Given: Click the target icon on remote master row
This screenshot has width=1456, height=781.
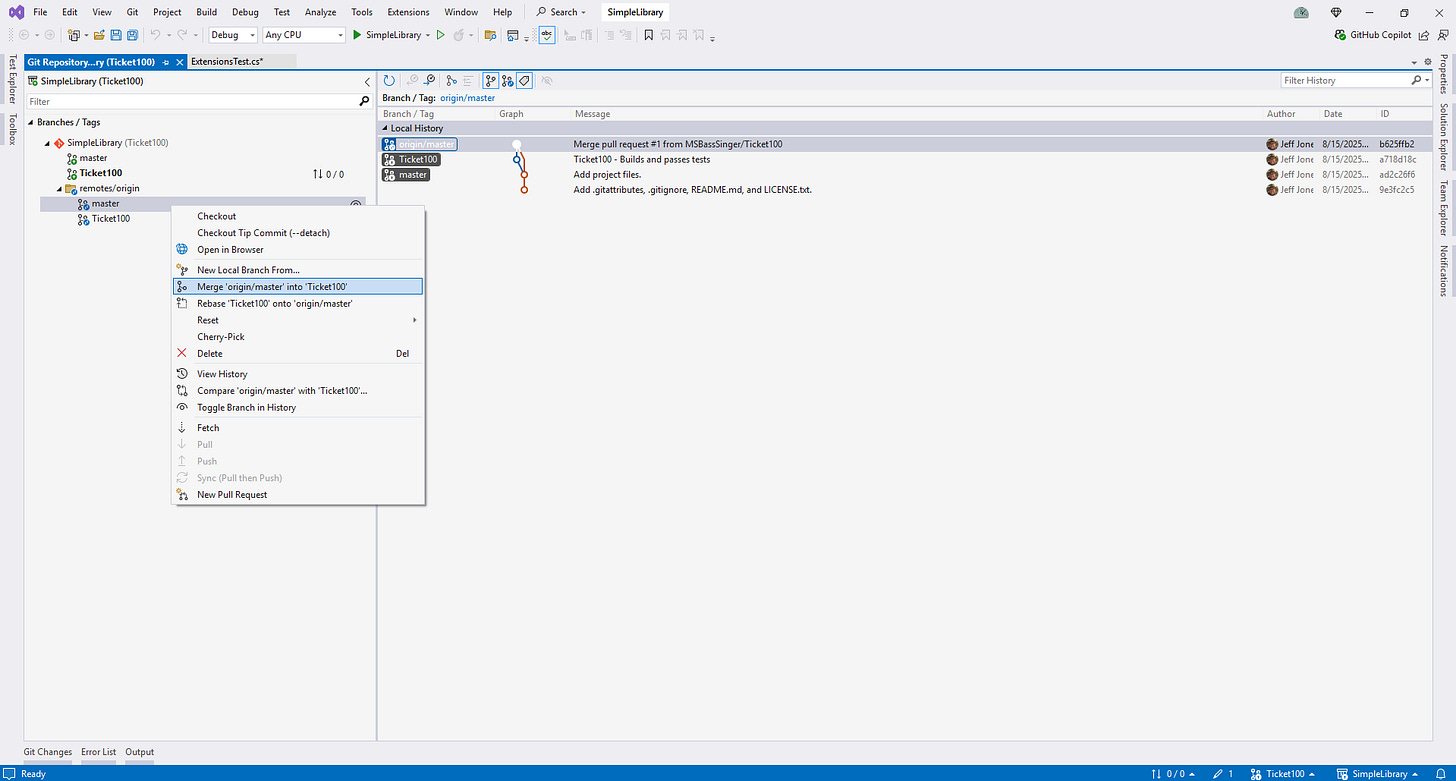Looking at the screenshot, I should (355, 204).
